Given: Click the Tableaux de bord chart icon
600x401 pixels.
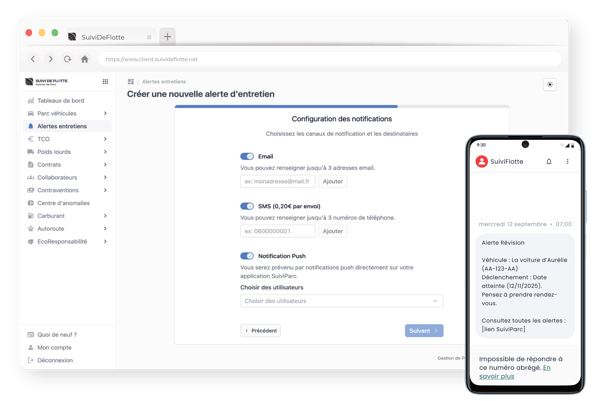Looking at the screenshot, I should pos(31,101).
